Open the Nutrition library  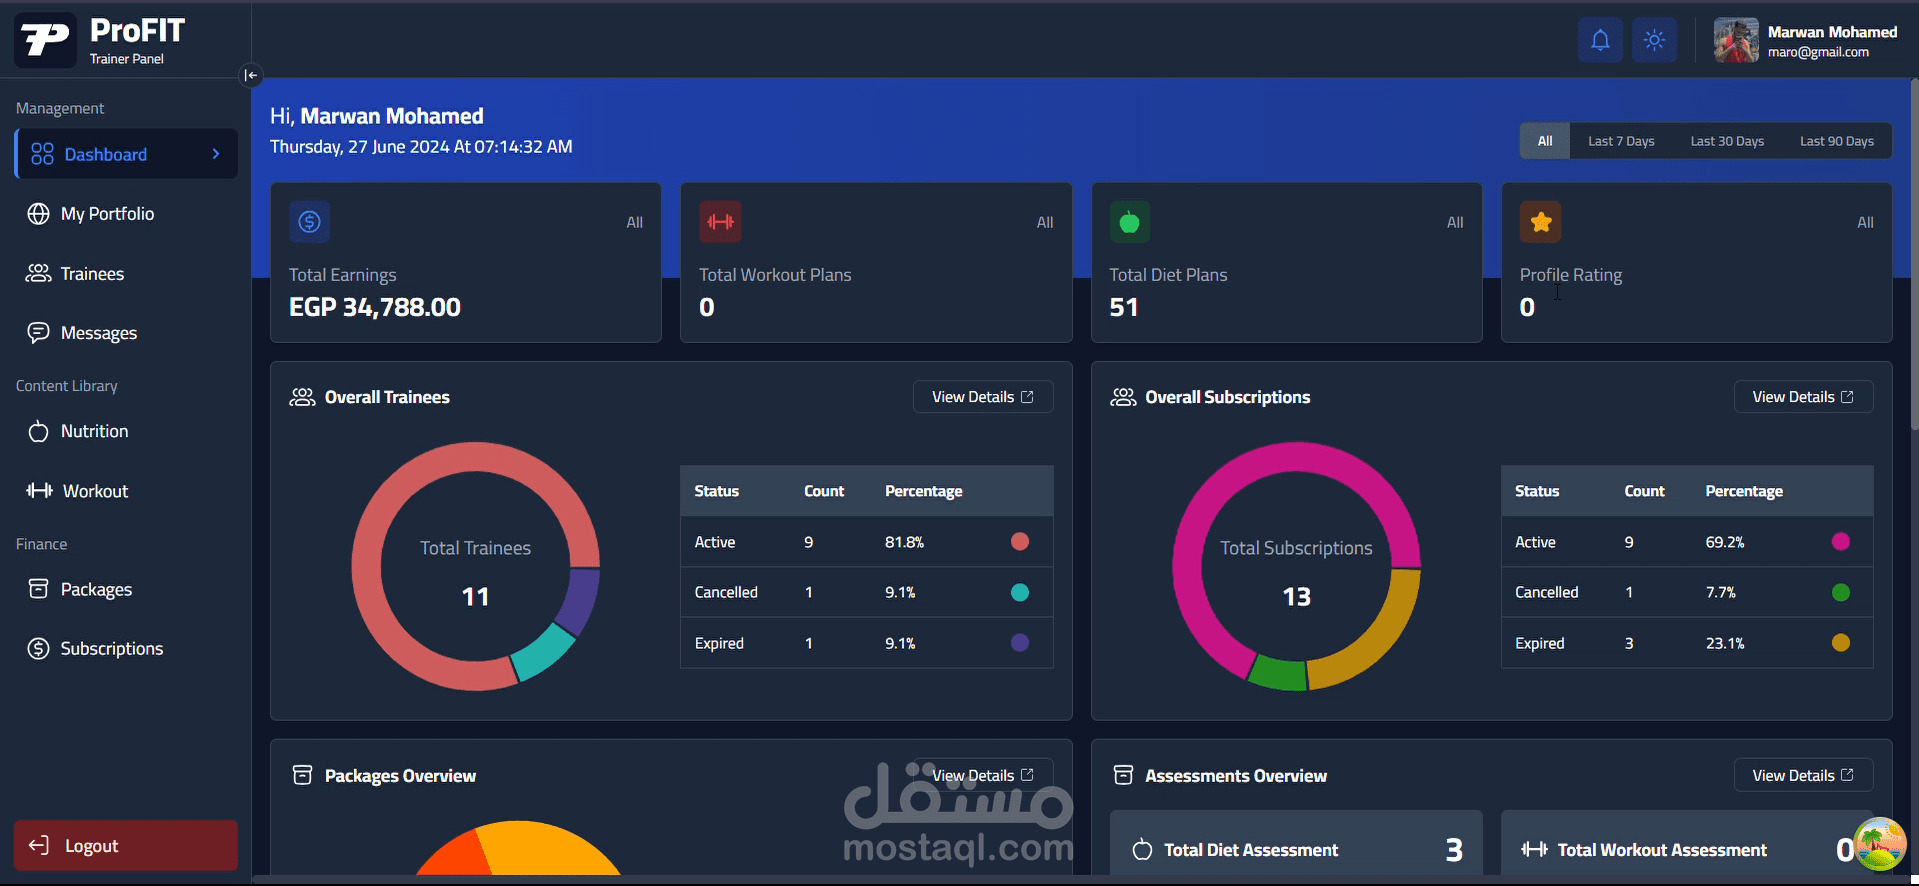coord(126,431)
